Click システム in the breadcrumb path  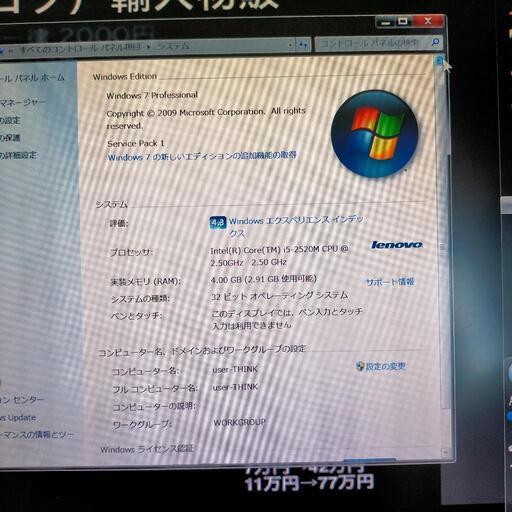point(173,46)
